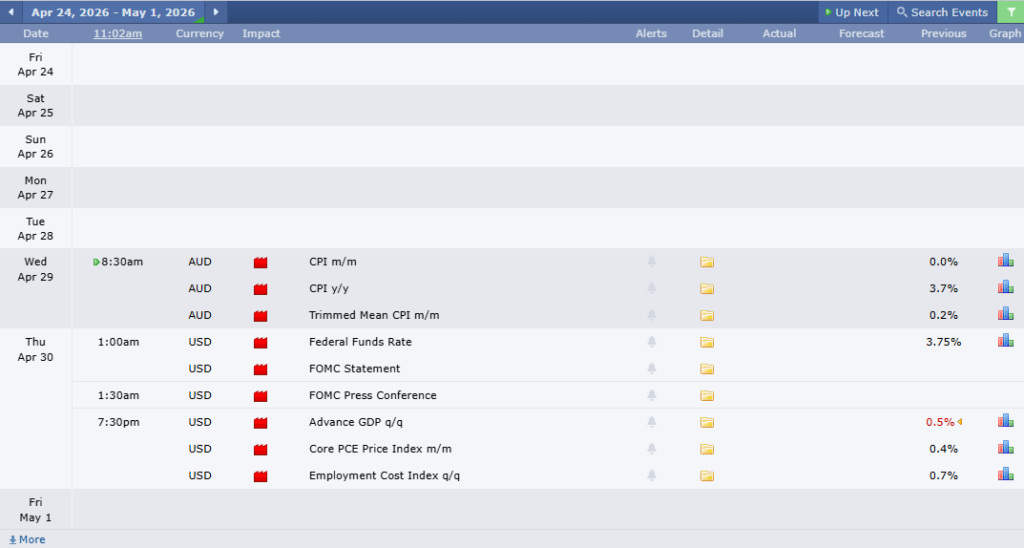The height and width of the screenshot is (548, 1024).
Task: Open detail folder for FOMC Press Conference
Action: click(707, 396)
